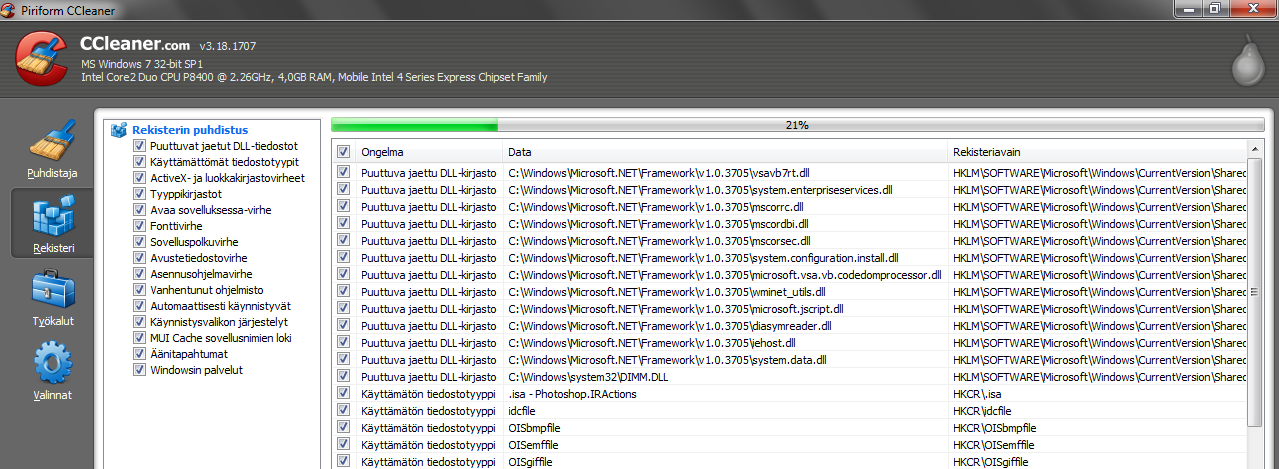Select the HKCR\.isa registry key cell
Image resolution: width=1279 pixels, height=469 pixels.
coord(978,394)
